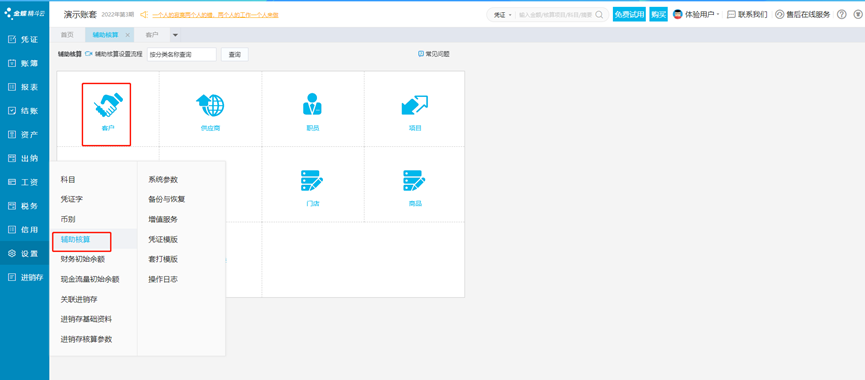The height and width of the screenshot is (380, 865).
Task: Choose 凭证模版 menu entry
Action: (163, 239)
